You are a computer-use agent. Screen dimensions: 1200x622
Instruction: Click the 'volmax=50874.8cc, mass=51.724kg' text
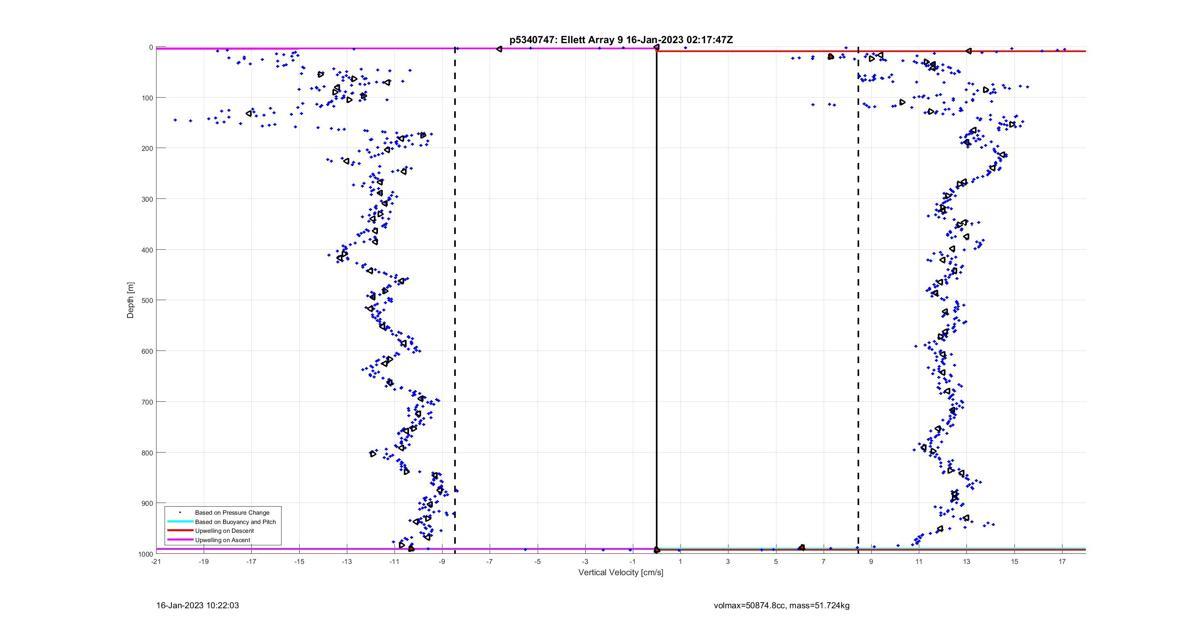tap(781, 605)
